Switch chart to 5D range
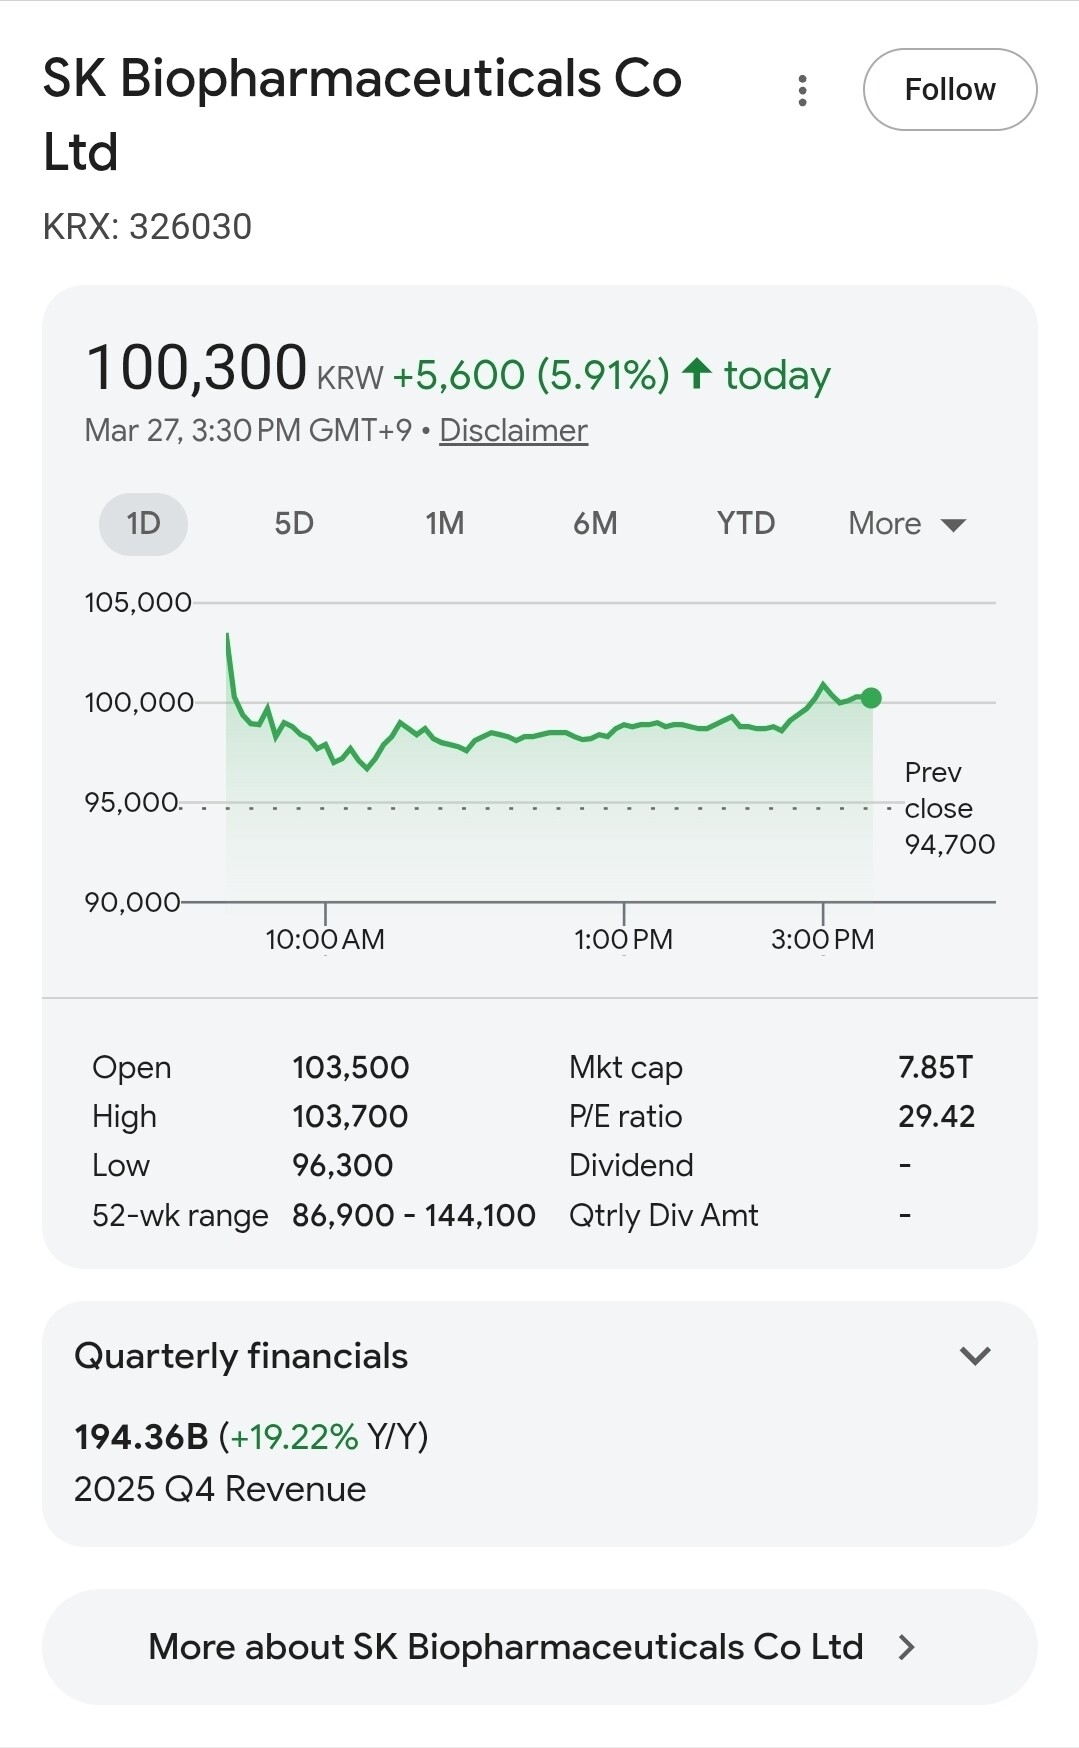This screenshot has width=1079, height=1748. point(294,523)
